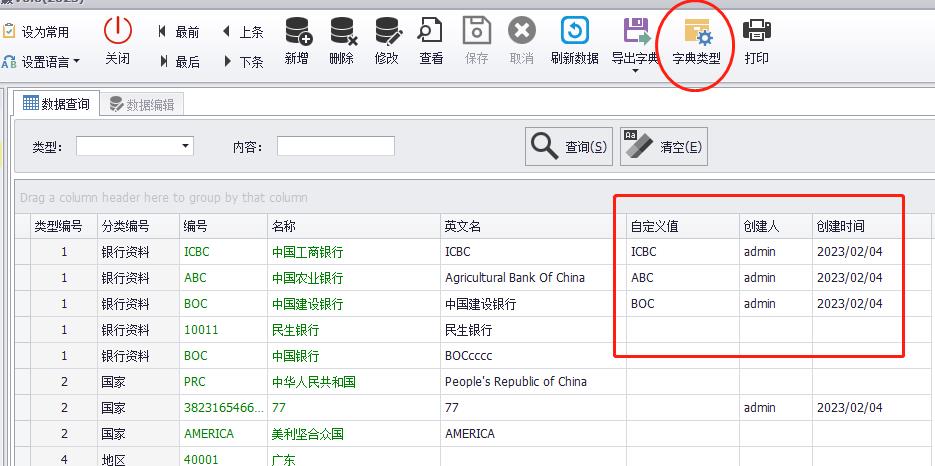Jump to first record with 最前

point(179,32)
